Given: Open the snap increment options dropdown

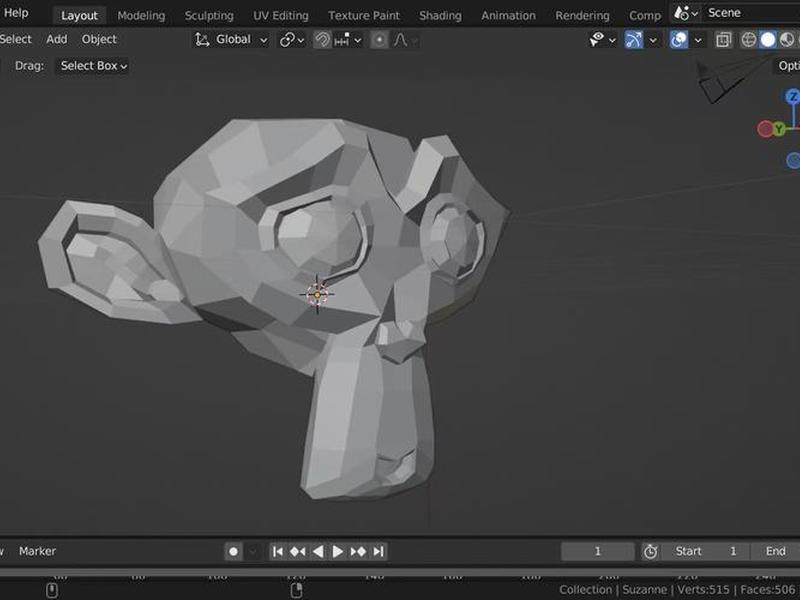Looking at the screenshot, I should (x=348, y=39).
